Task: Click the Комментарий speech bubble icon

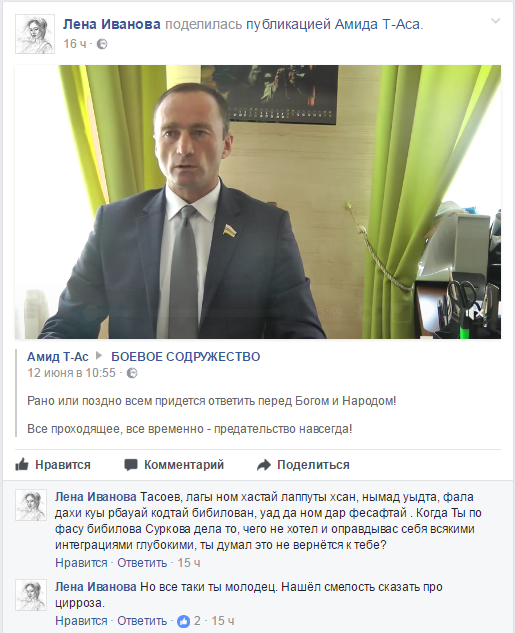Action: pos(130,465)
